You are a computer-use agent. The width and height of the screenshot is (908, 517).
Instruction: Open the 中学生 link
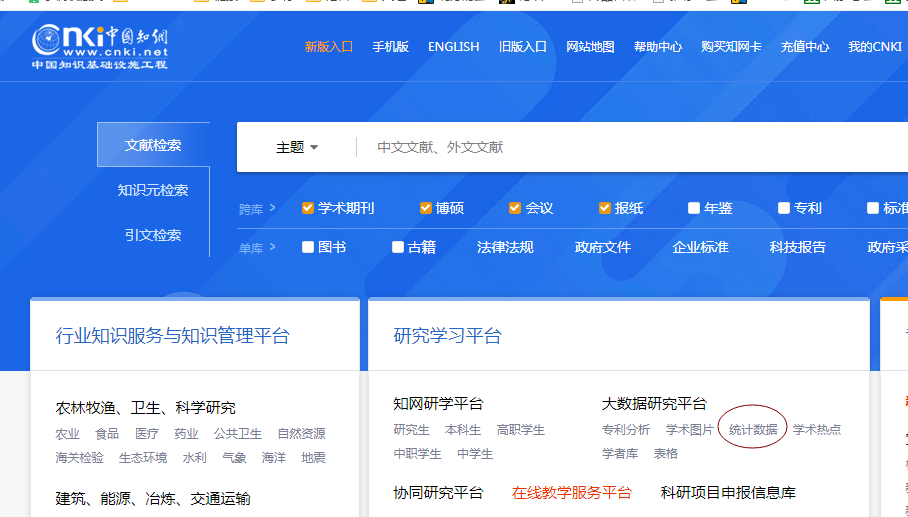[x=475, y=454]
